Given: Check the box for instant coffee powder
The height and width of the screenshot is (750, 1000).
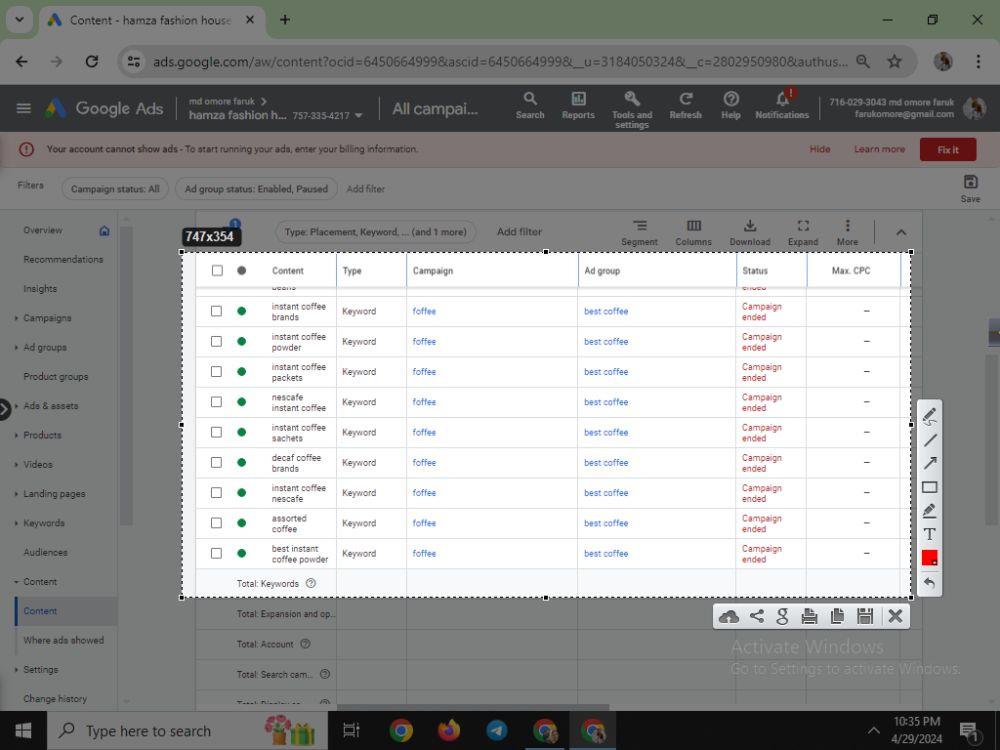Looking at the screenshot, I should (217, 341).
